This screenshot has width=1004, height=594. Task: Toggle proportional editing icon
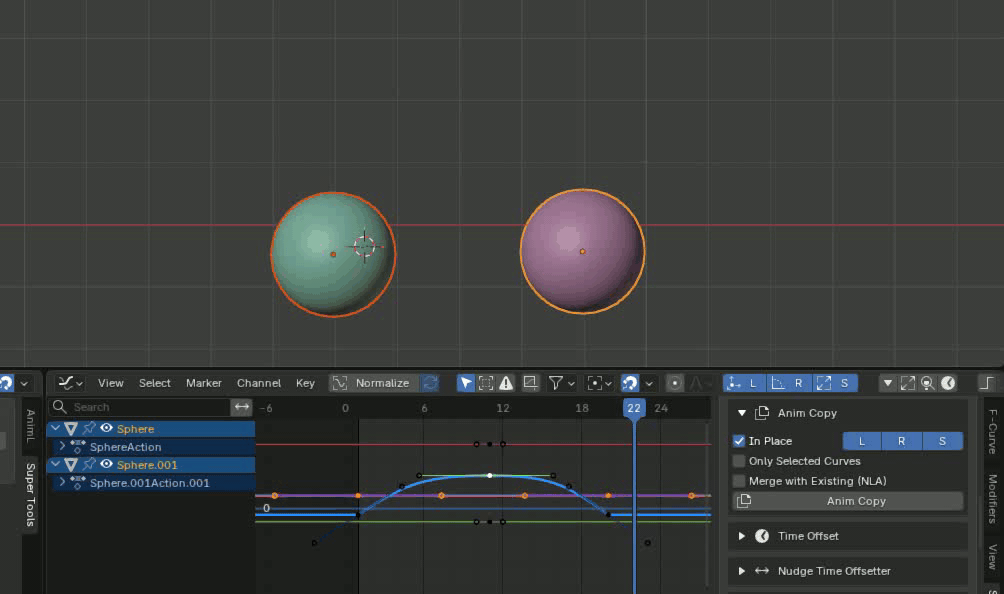tap(674, 383)
